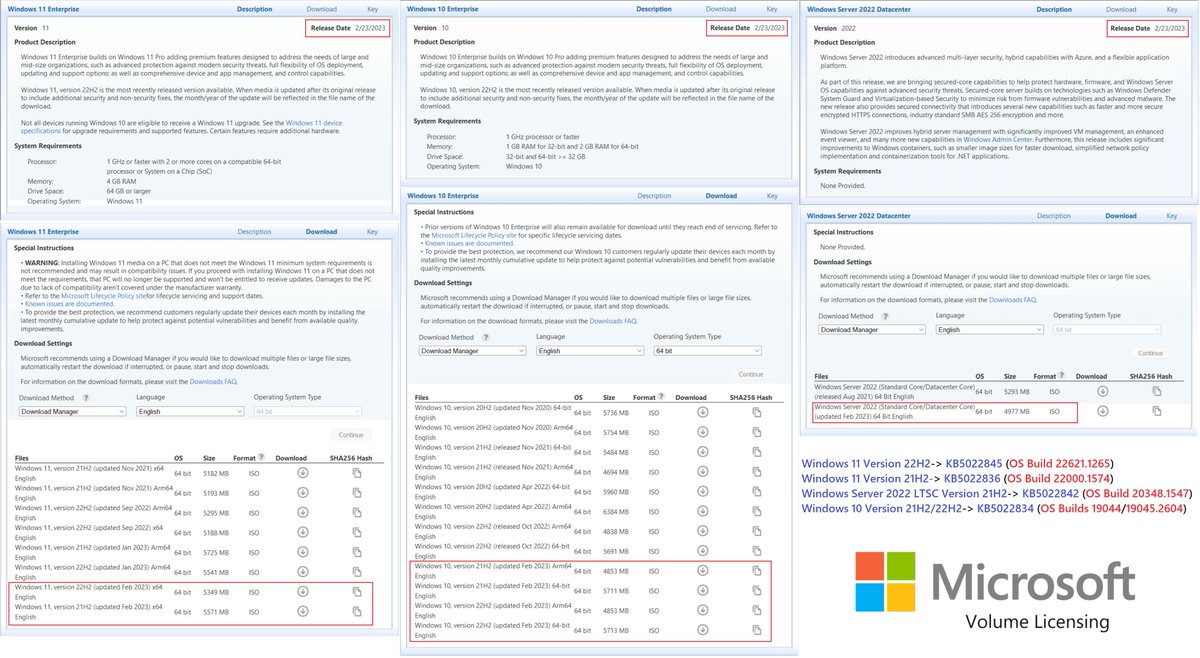Copy SHA256 hash for Windows 10 20H2 Nov 2020 Arm64
The image size is (1200, 658).
(757, 431)
